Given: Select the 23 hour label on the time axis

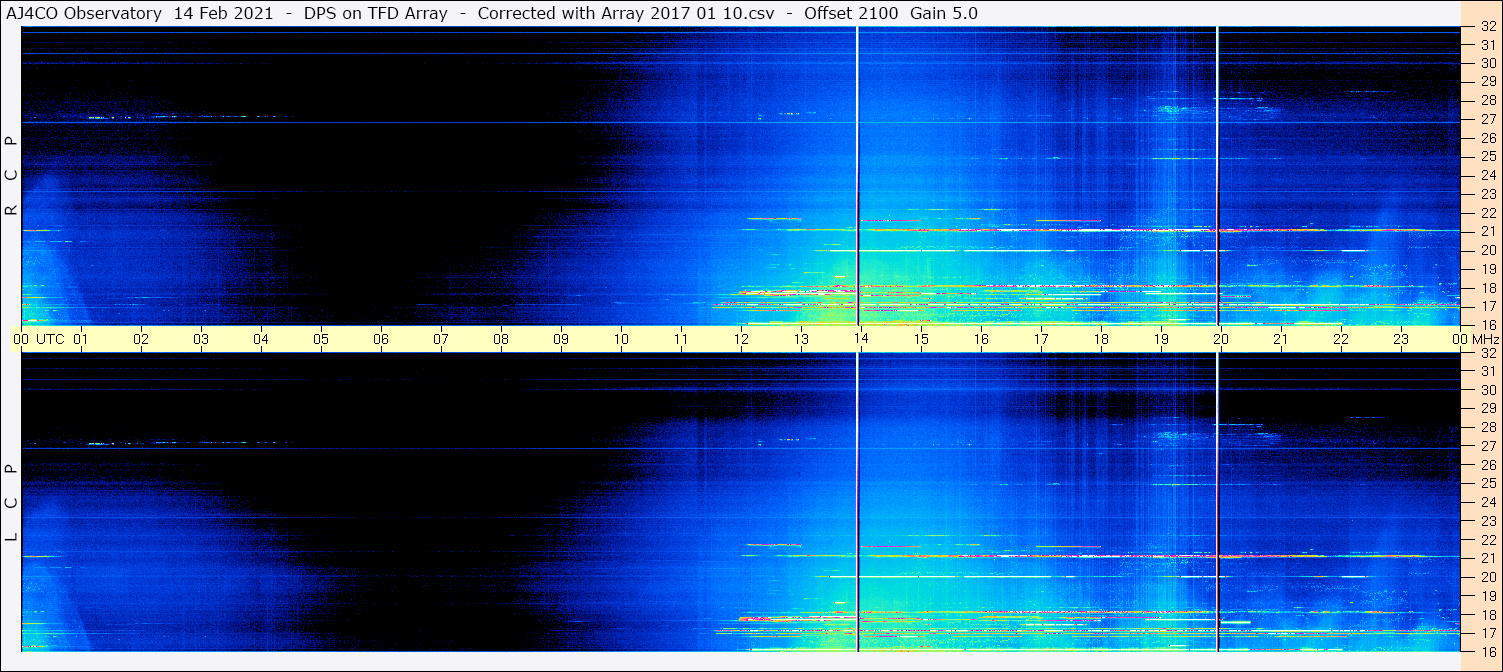Looking at the screenshot, I should (1401, 339).
